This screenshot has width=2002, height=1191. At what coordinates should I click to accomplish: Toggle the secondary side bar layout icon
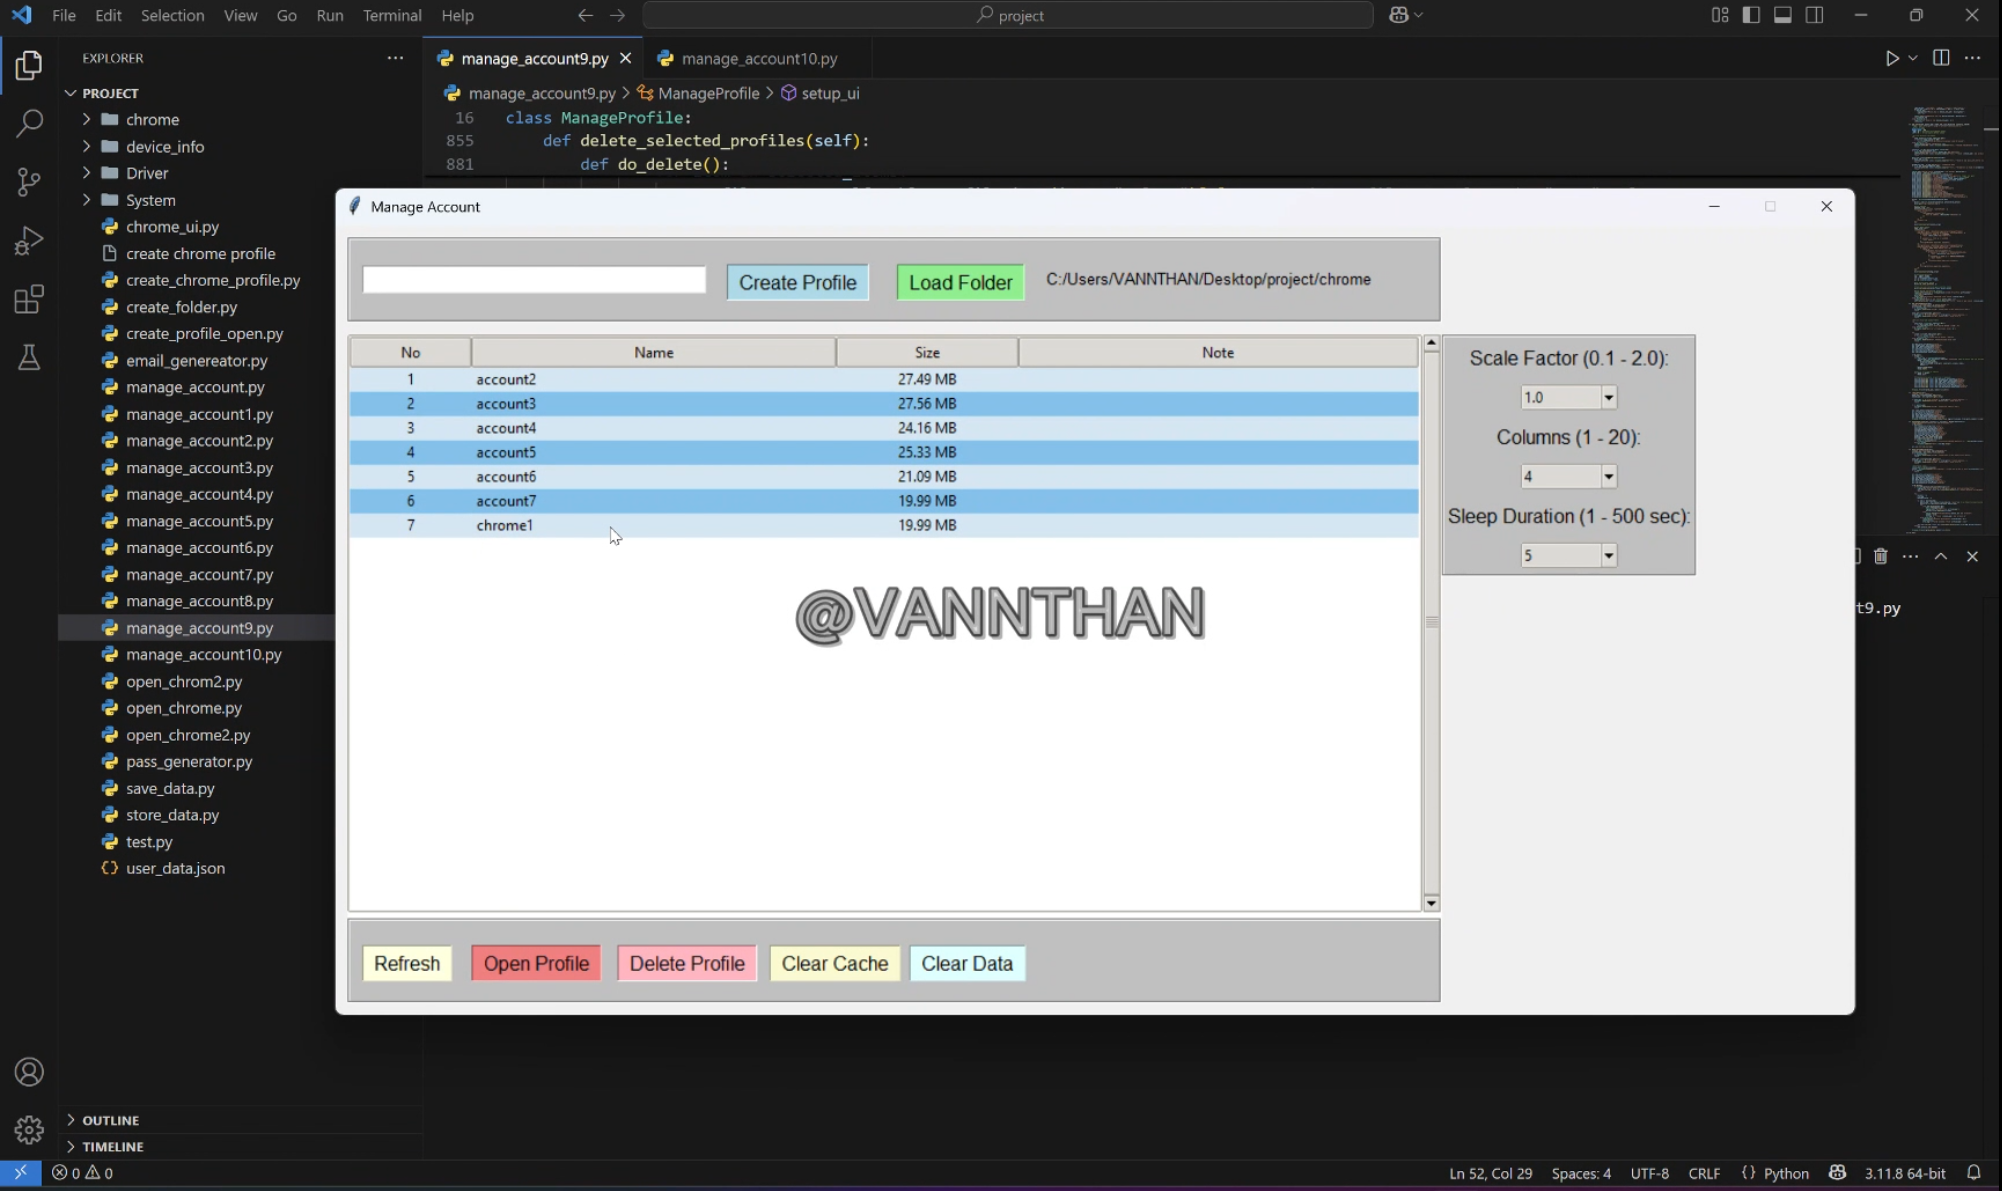1815,15
